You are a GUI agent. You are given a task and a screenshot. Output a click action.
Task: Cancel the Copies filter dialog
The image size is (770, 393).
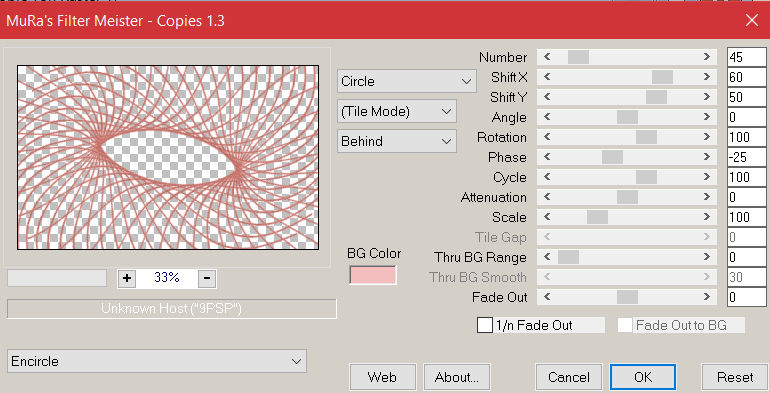(569, 377)
